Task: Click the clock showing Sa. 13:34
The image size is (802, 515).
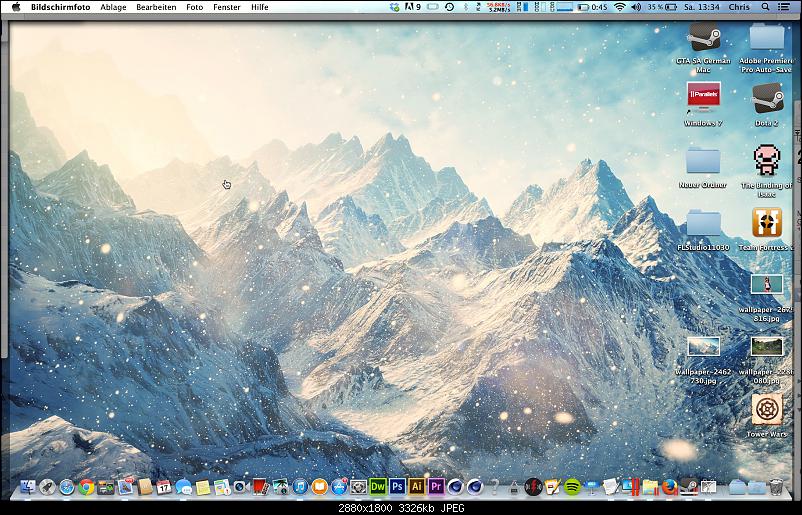Action: click(x=701, y=7)
